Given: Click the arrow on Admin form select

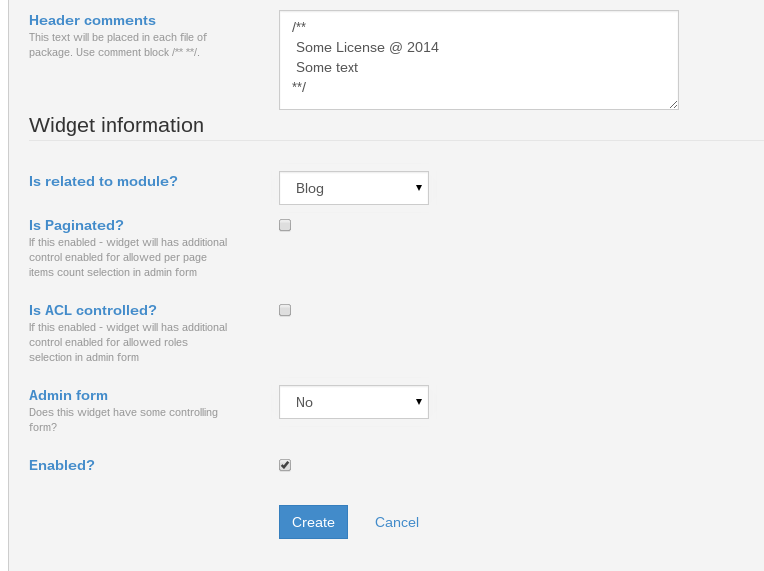Looking at the screenshot, I should tap(419, 401).
